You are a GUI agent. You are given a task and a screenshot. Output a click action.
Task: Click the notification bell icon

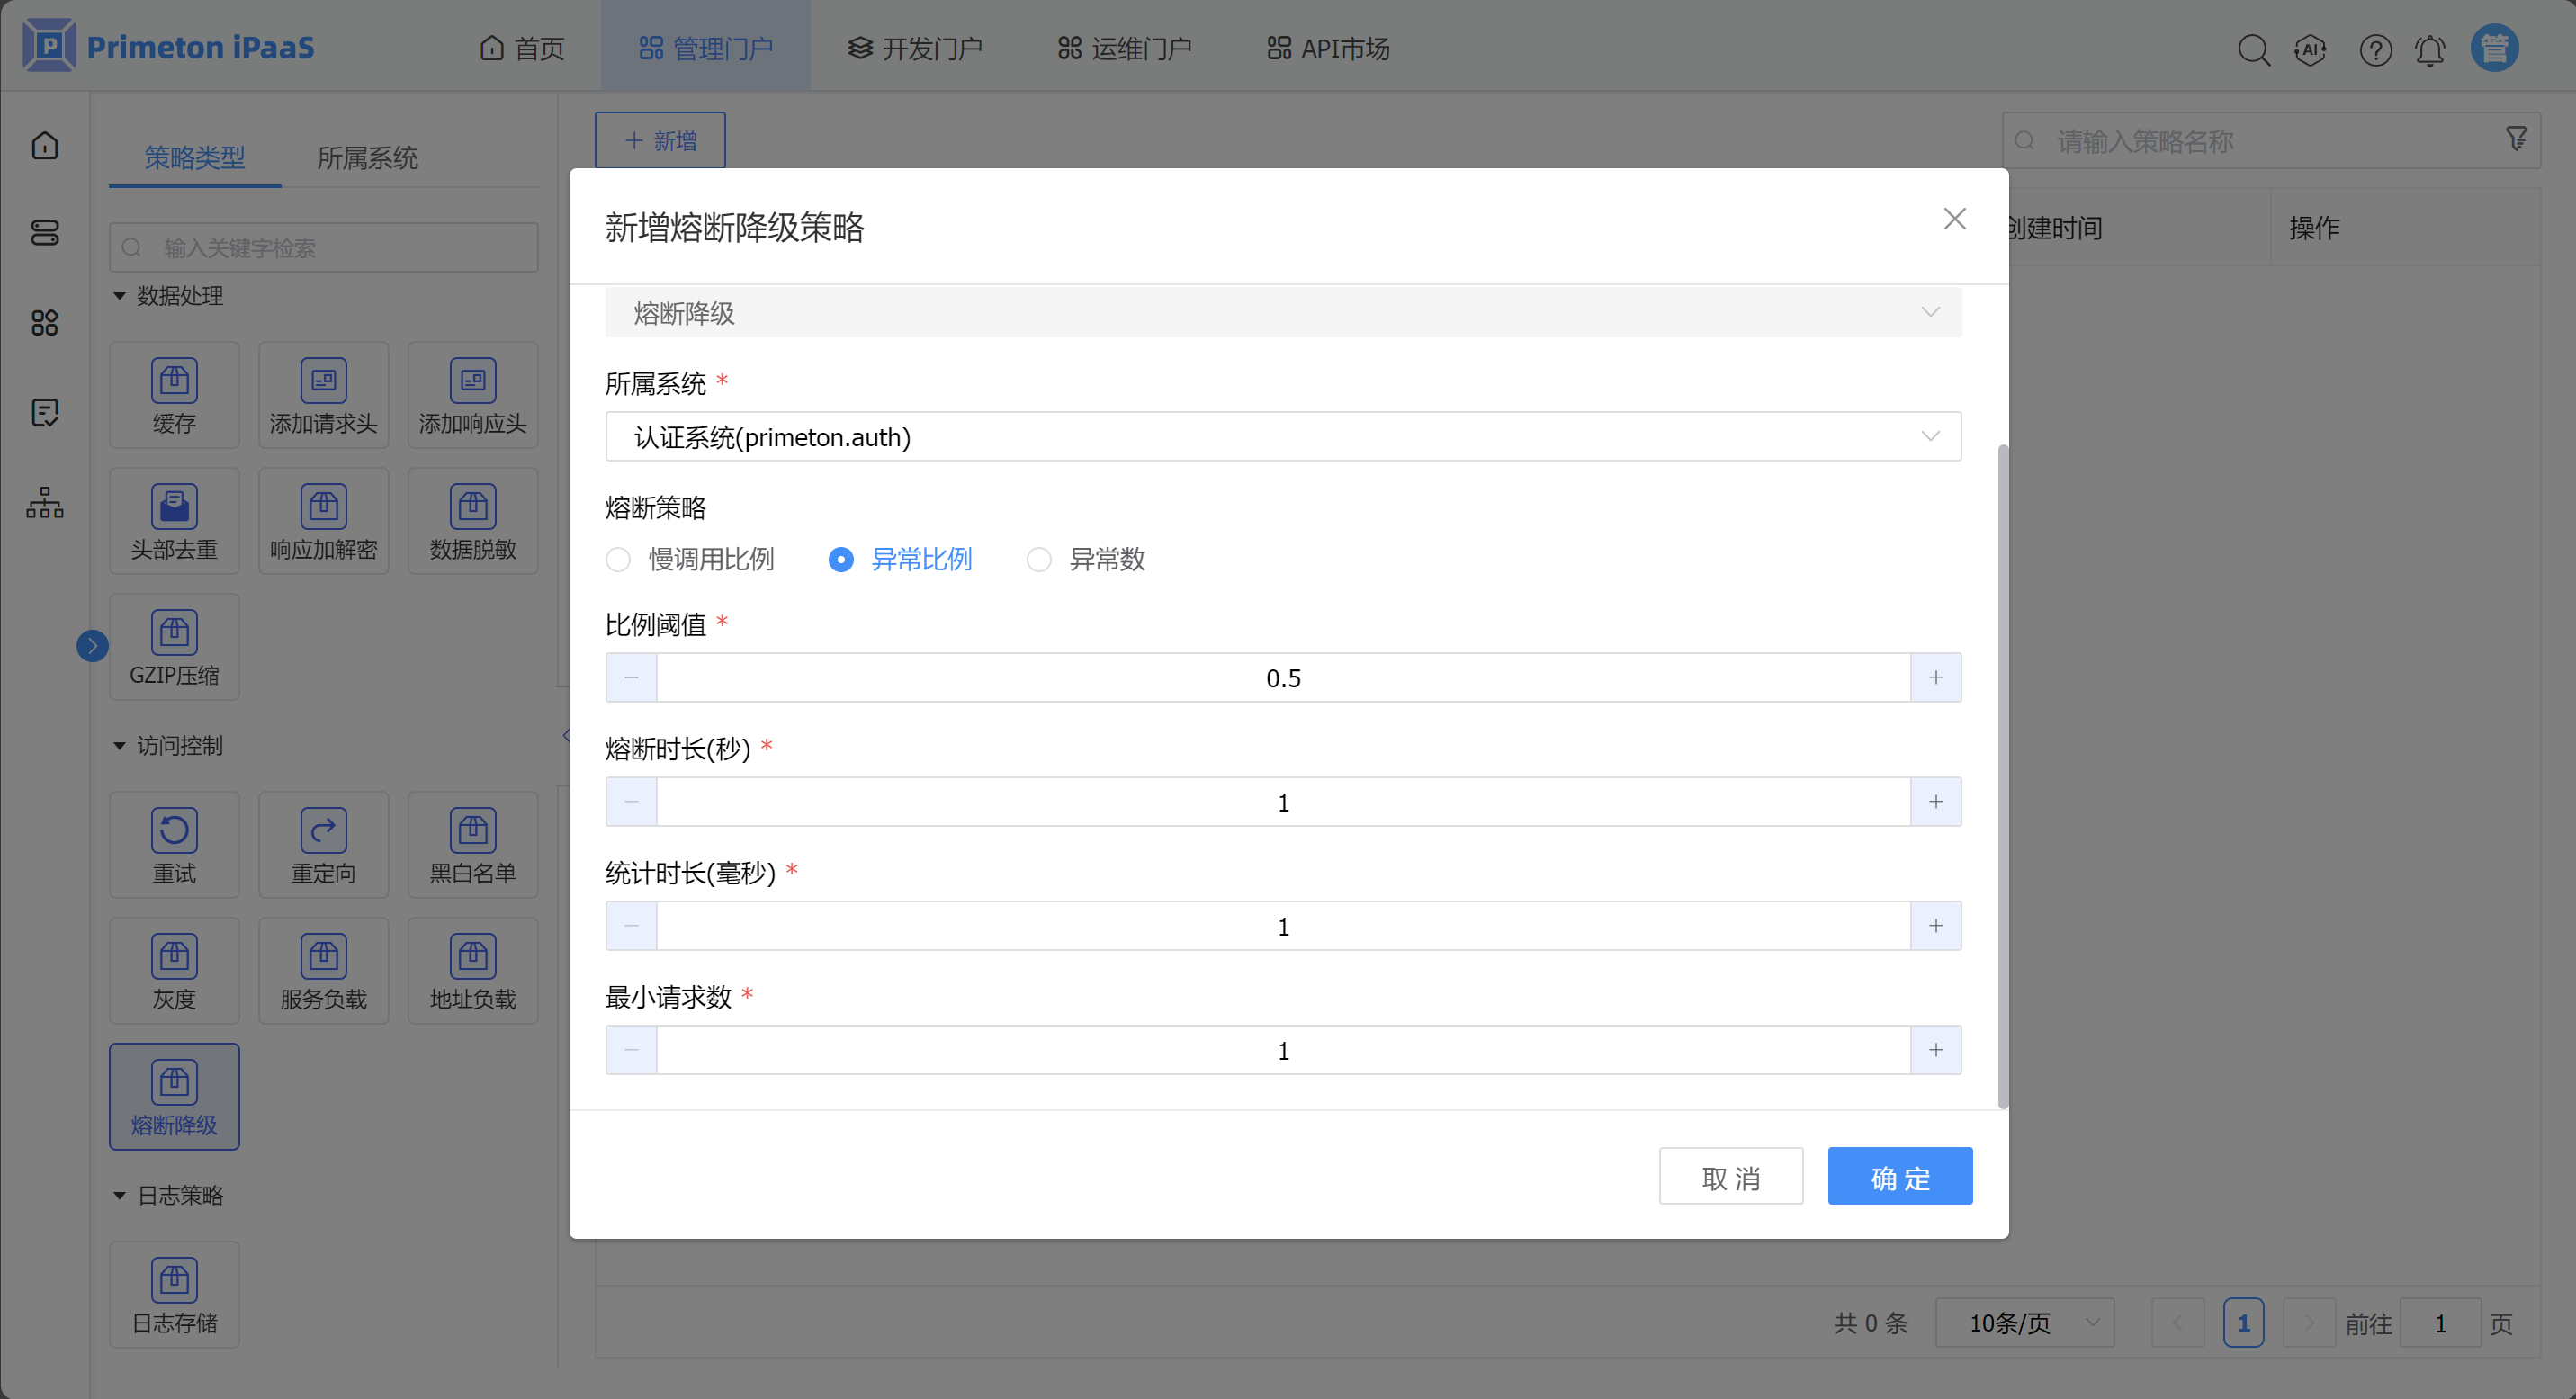click(x=2429, y=49)
